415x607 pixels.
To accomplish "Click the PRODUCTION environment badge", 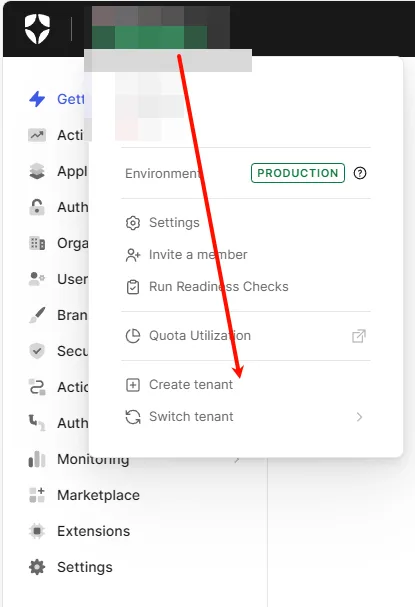I will [298, 173].
